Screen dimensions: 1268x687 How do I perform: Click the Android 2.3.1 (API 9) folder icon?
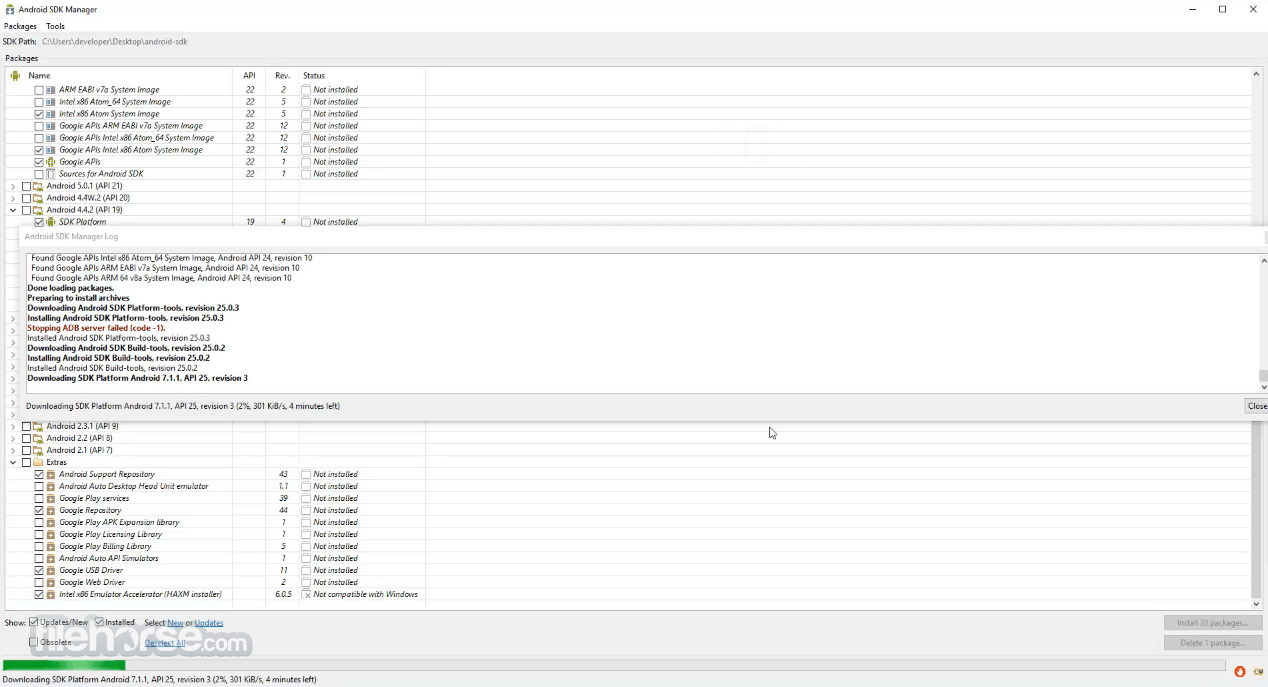(x=38, y=426)
